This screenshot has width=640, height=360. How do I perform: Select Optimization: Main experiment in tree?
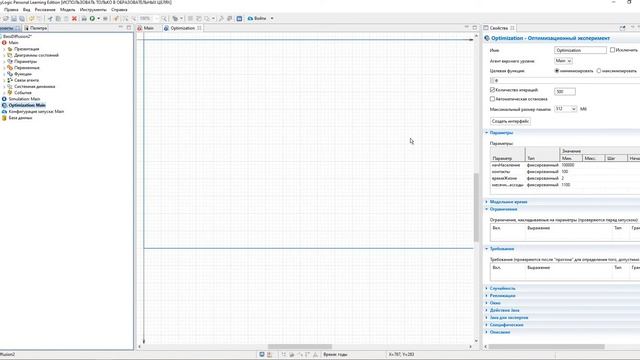coord(27,105)
